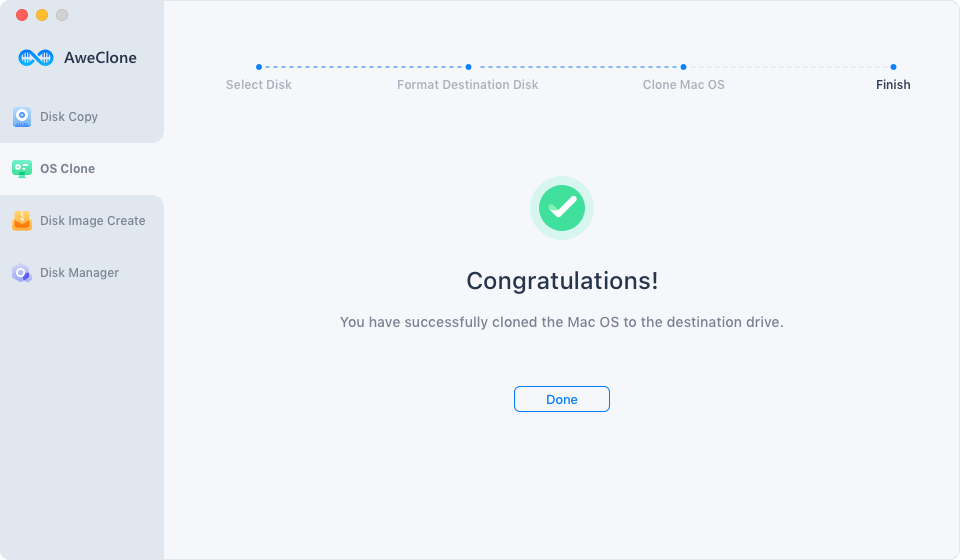The width and height of the screenshot is (960, 560).
Task: Click the Finish step dot
Action: [893, 67]
